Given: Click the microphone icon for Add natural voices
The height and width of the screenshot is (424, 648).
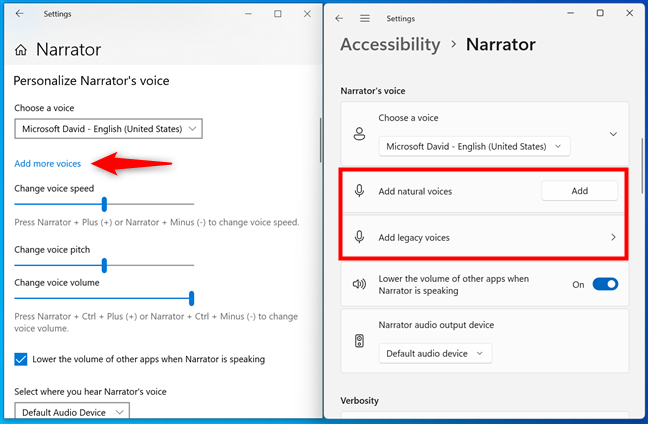Looking at the screenshot, I should coord(359,191).
